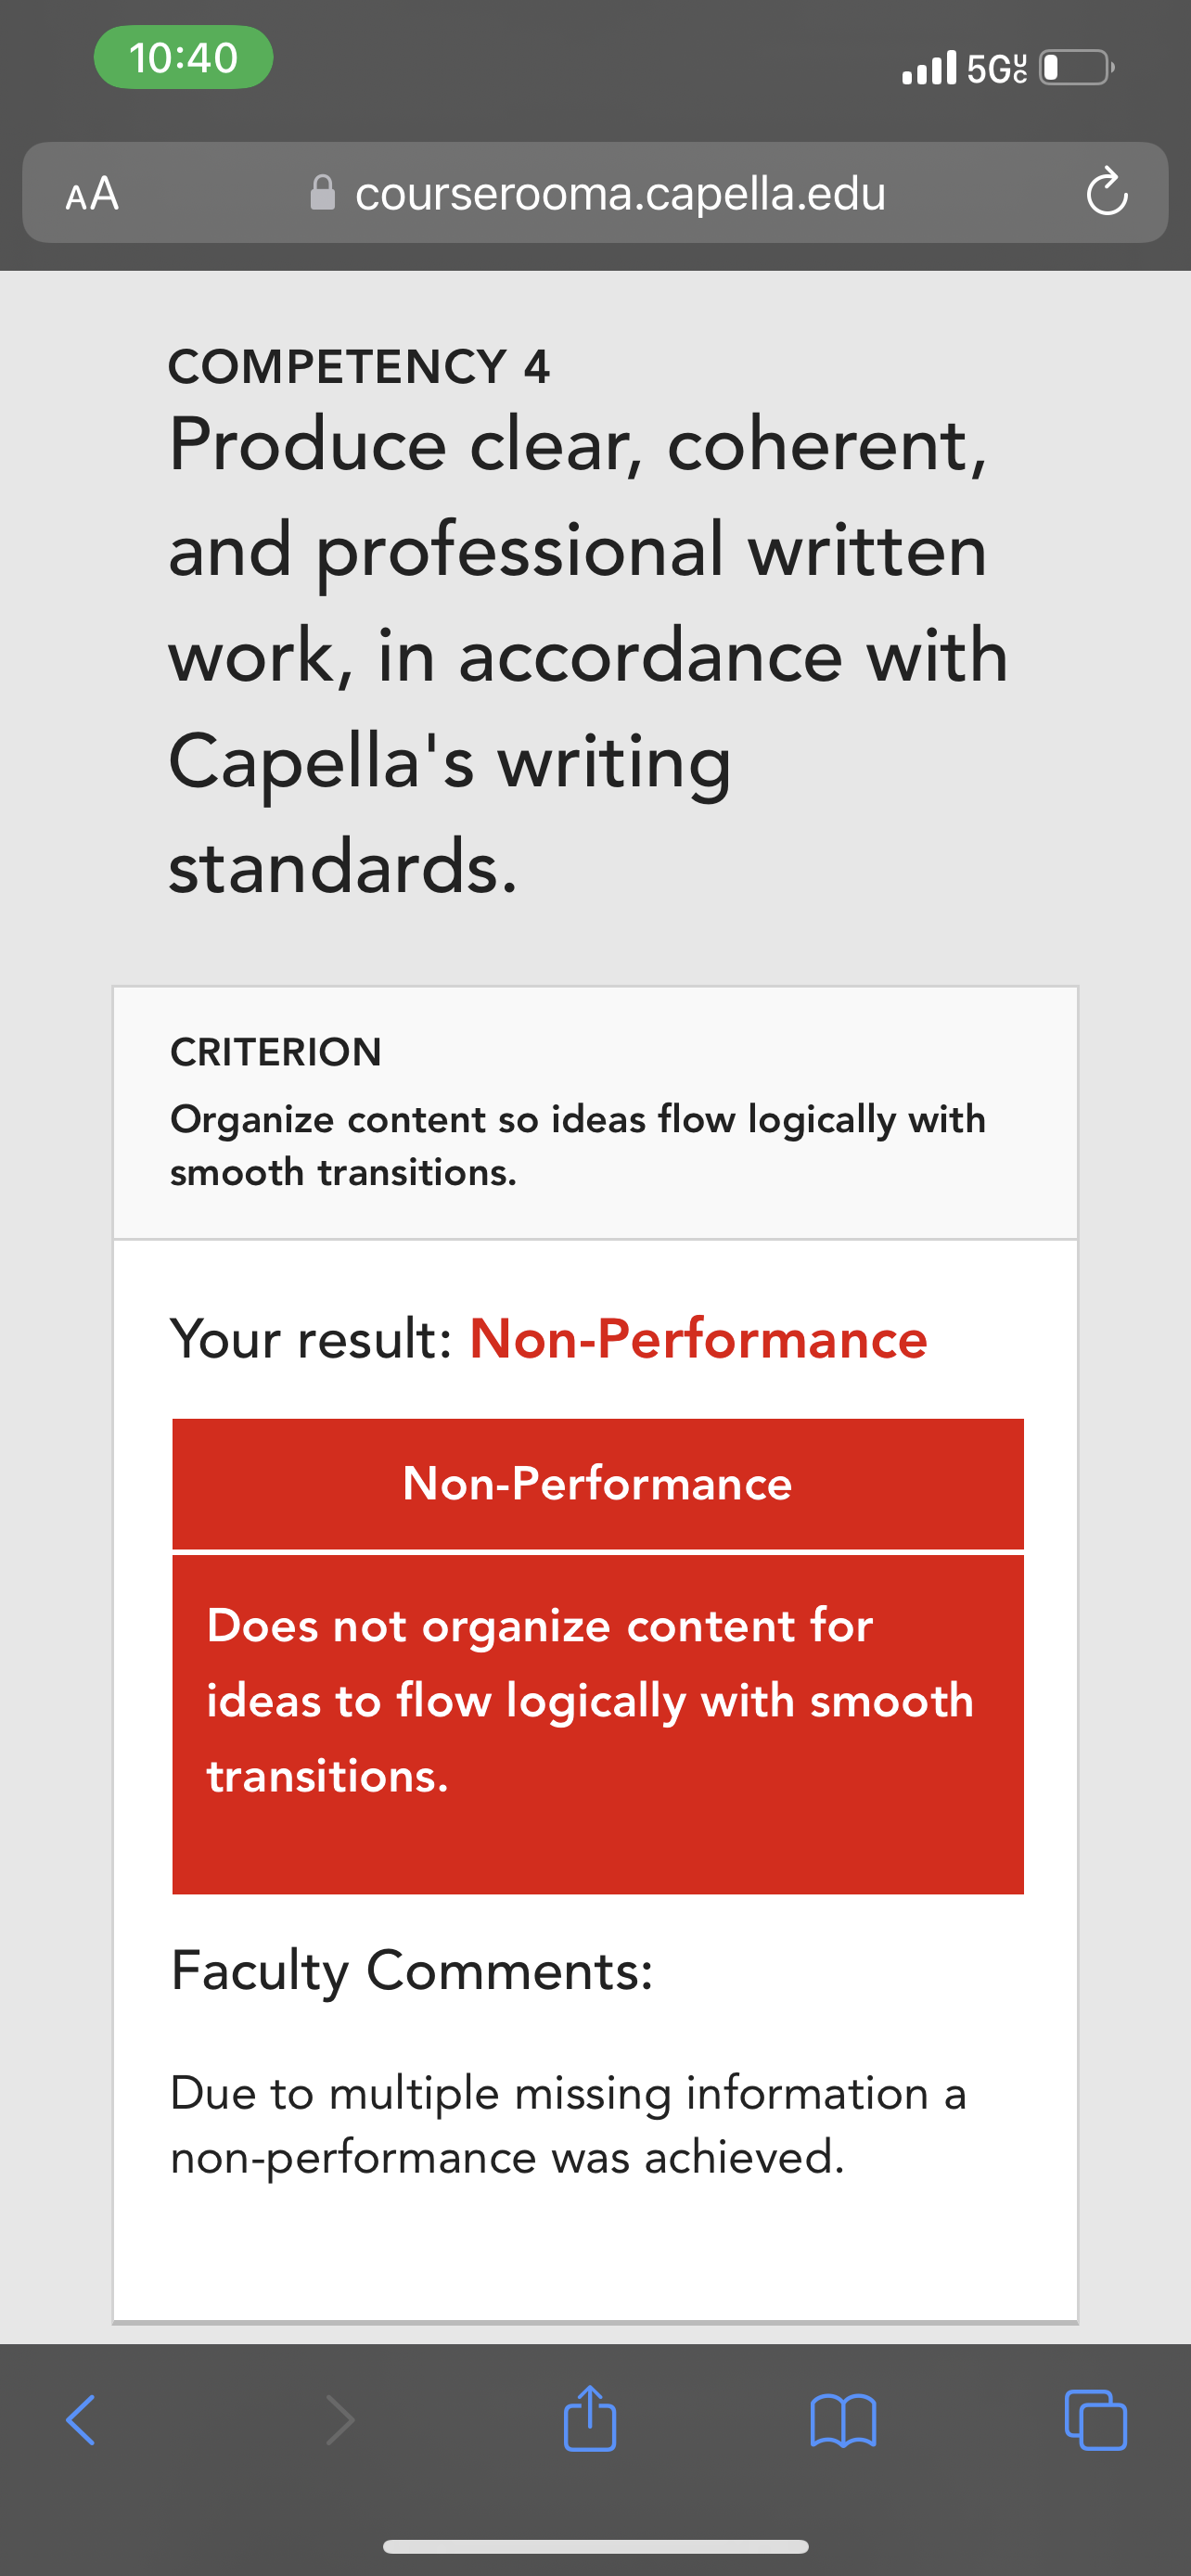Image resolution: width=1191 pixels, height=2576 pixels.
Task: Select the red Non-Performance header bar
Action: coord(597,1483)
